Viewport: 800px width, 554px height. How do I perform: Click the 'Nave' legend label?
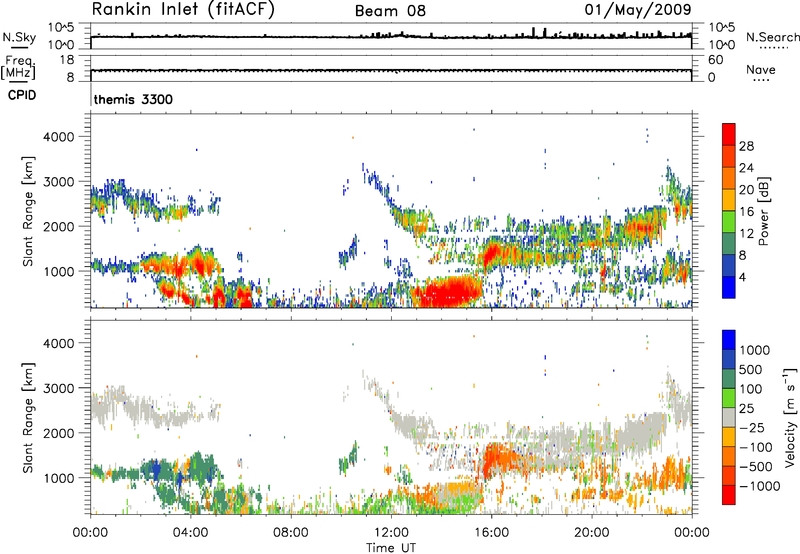click(x=761, y=70)
